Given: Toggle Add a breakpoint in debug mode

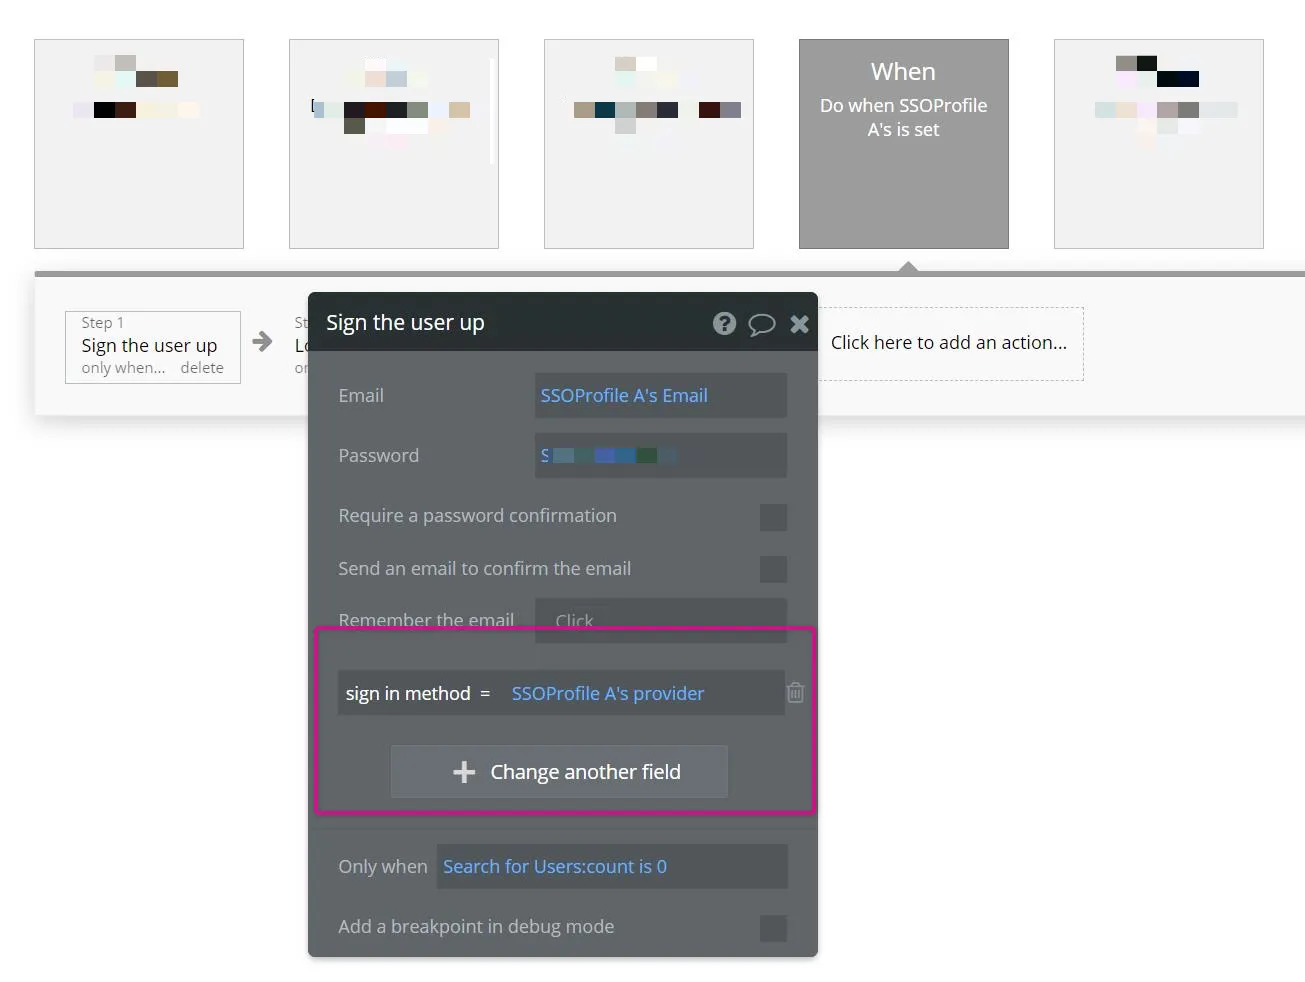Looking at the screenshot, I should 773,928.
